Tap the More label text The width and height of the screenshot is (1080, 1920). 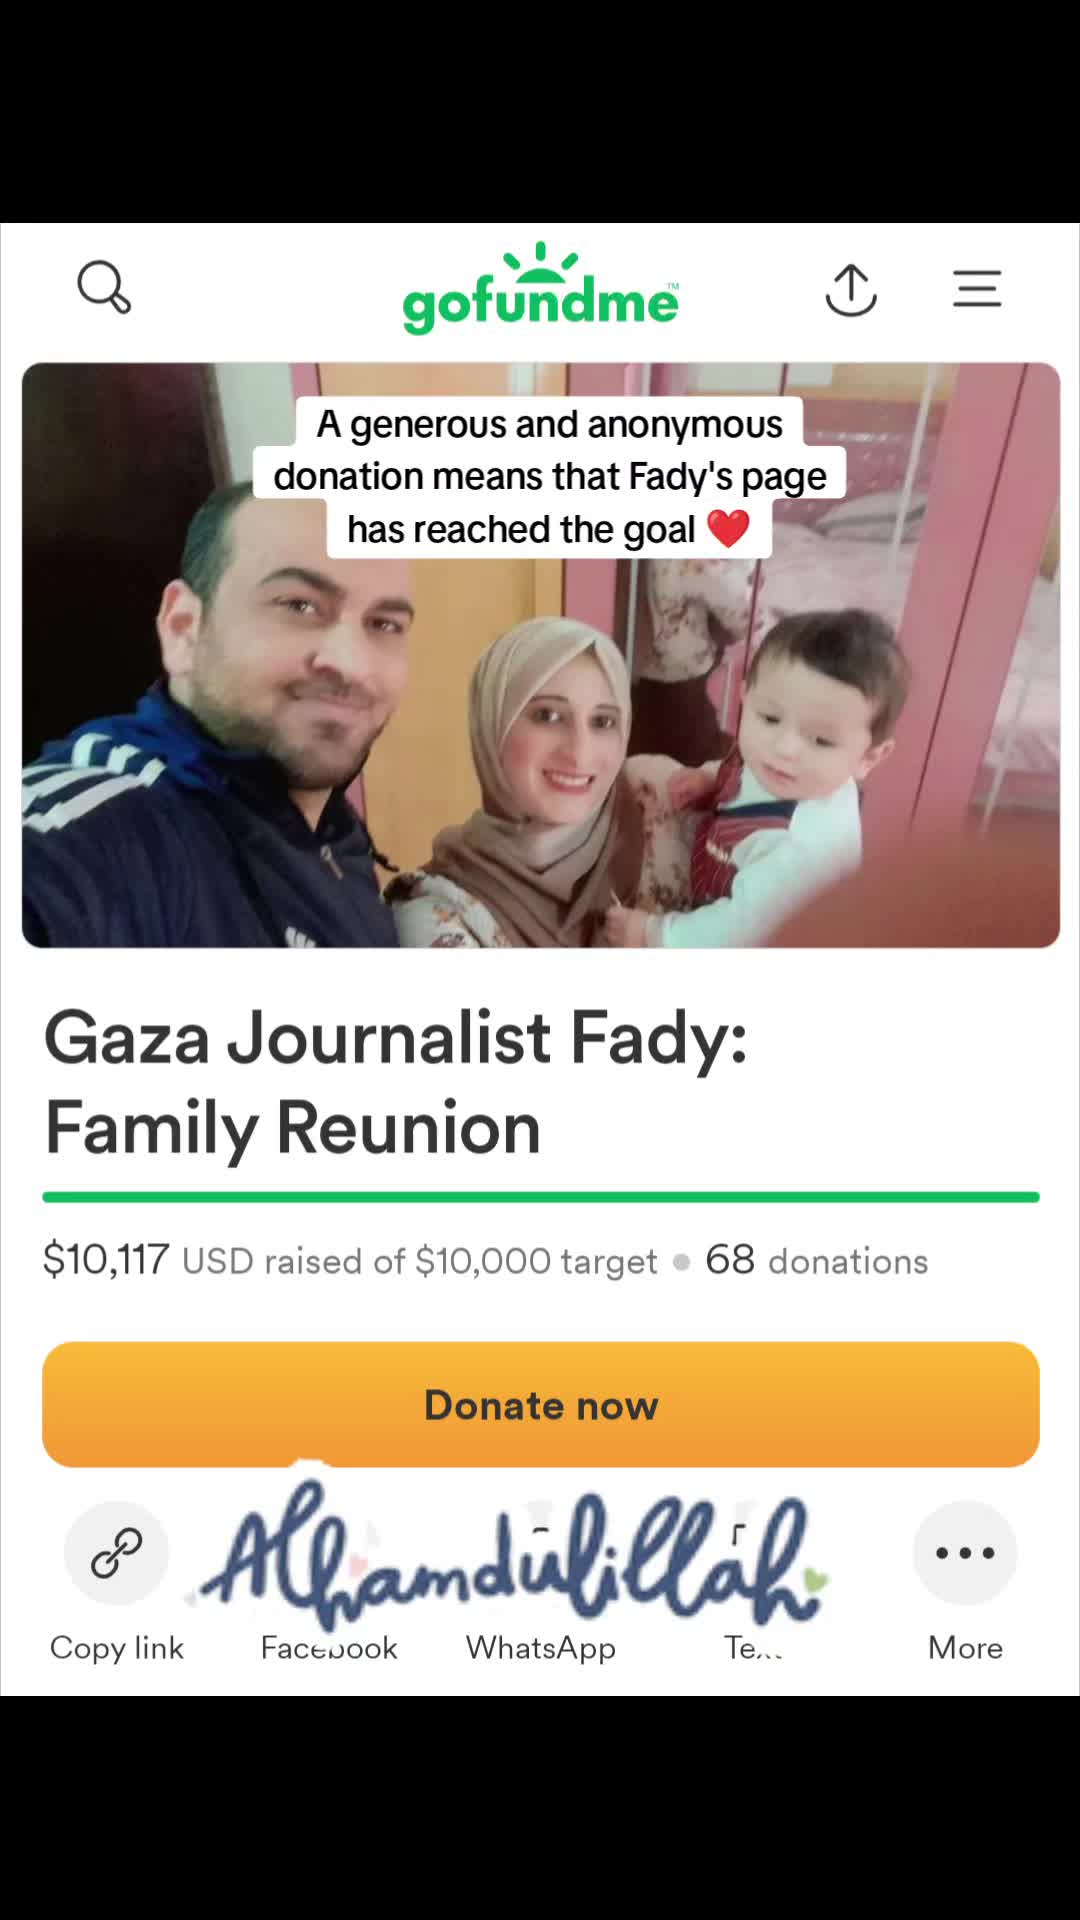pyautogui.click(x=965, y=1647)
